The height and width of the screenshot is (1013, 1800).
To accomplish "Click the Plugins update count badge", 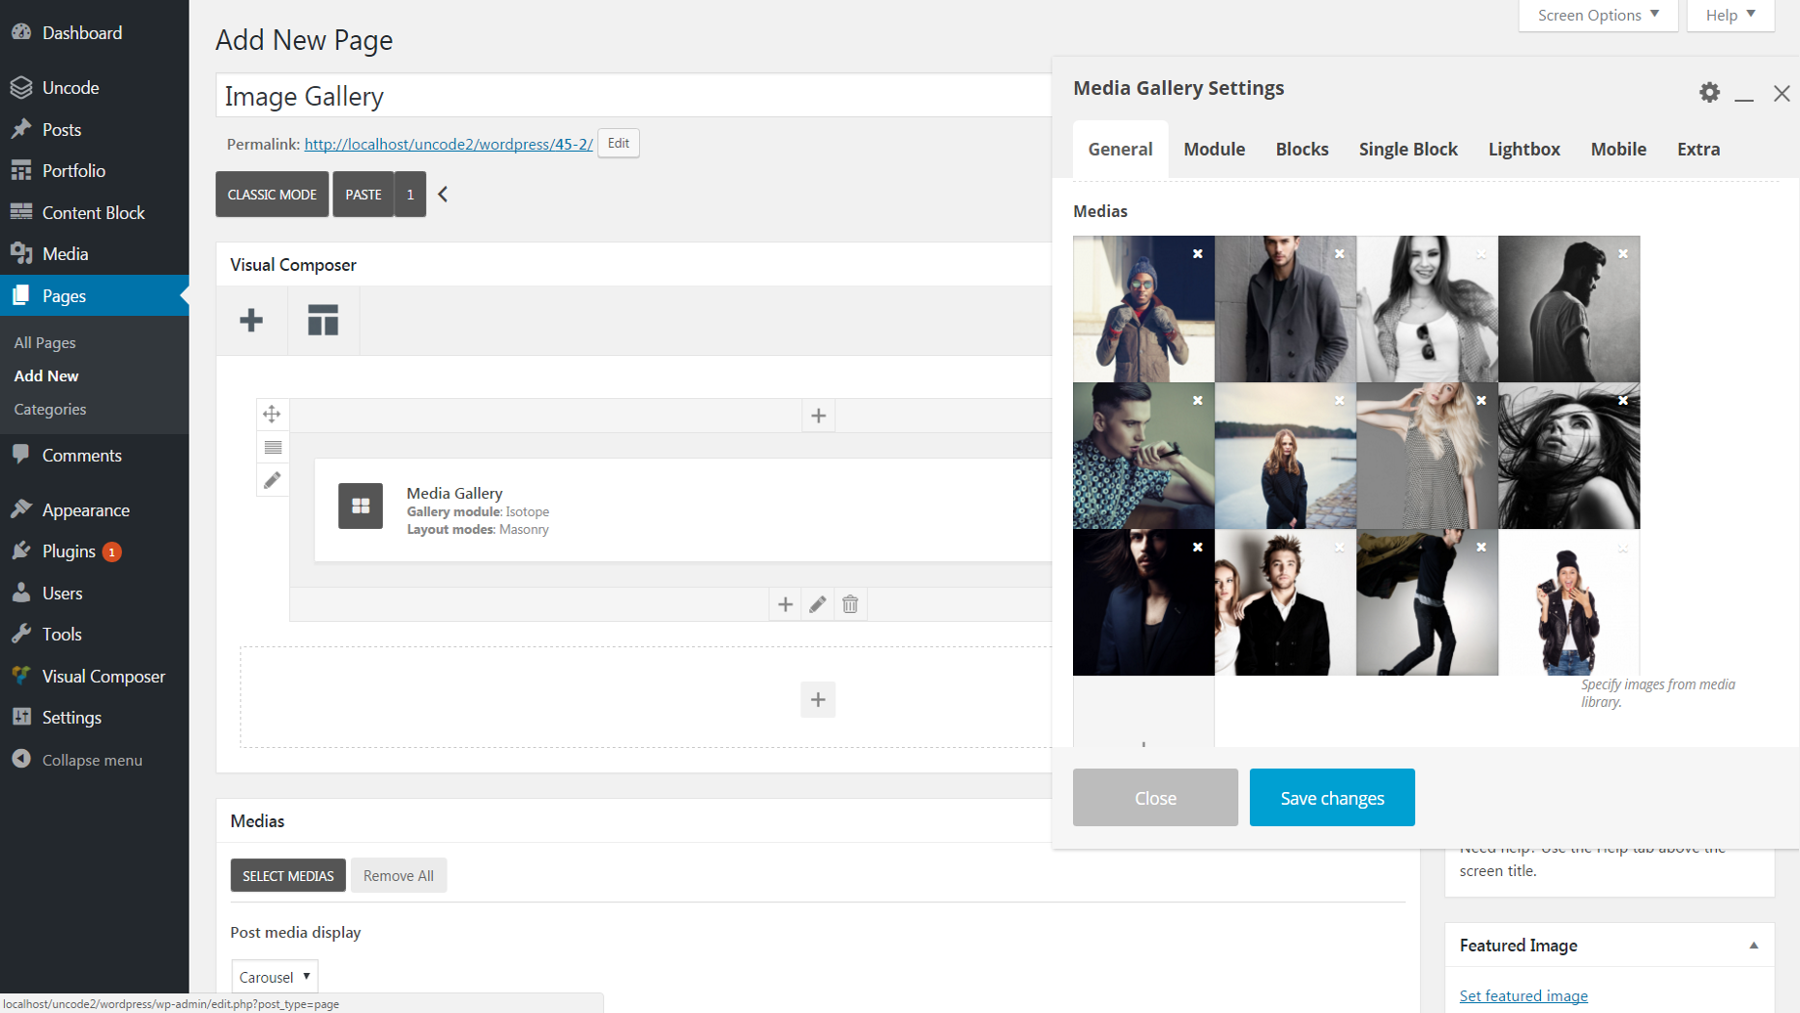I will [112, 552].
